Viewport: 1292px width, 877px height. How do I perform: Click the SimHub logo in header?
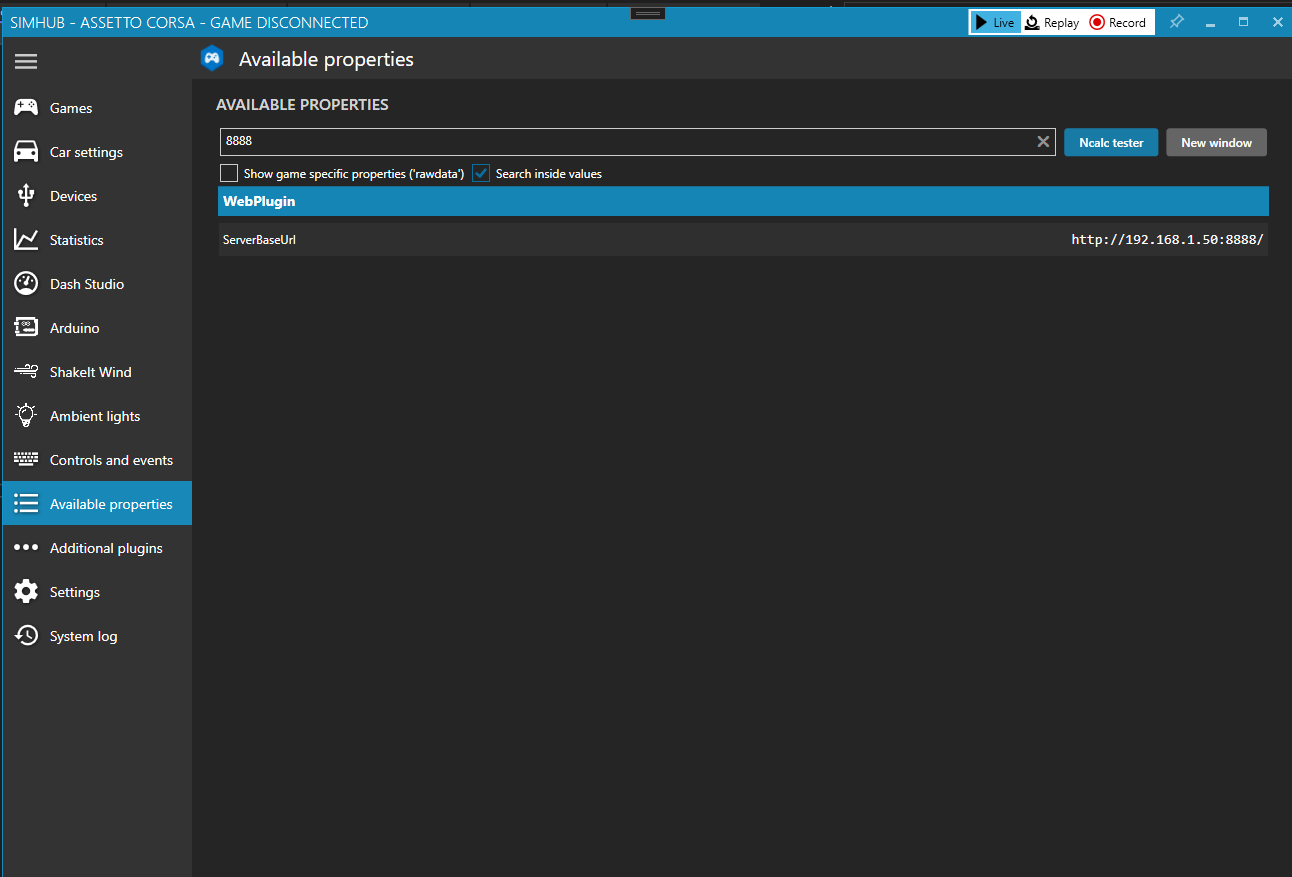point(212,59)
